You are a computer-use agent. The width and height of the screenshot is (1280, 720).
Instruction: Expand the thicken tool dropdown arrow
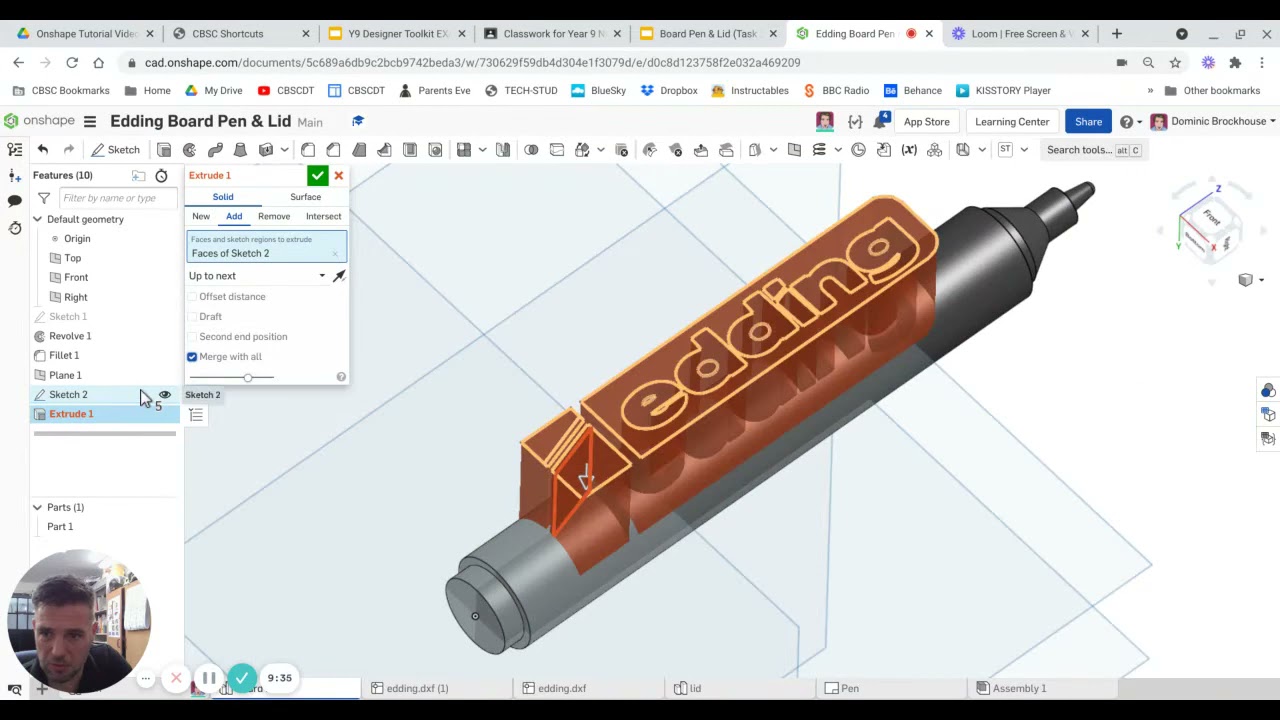[x=284, y=150]
